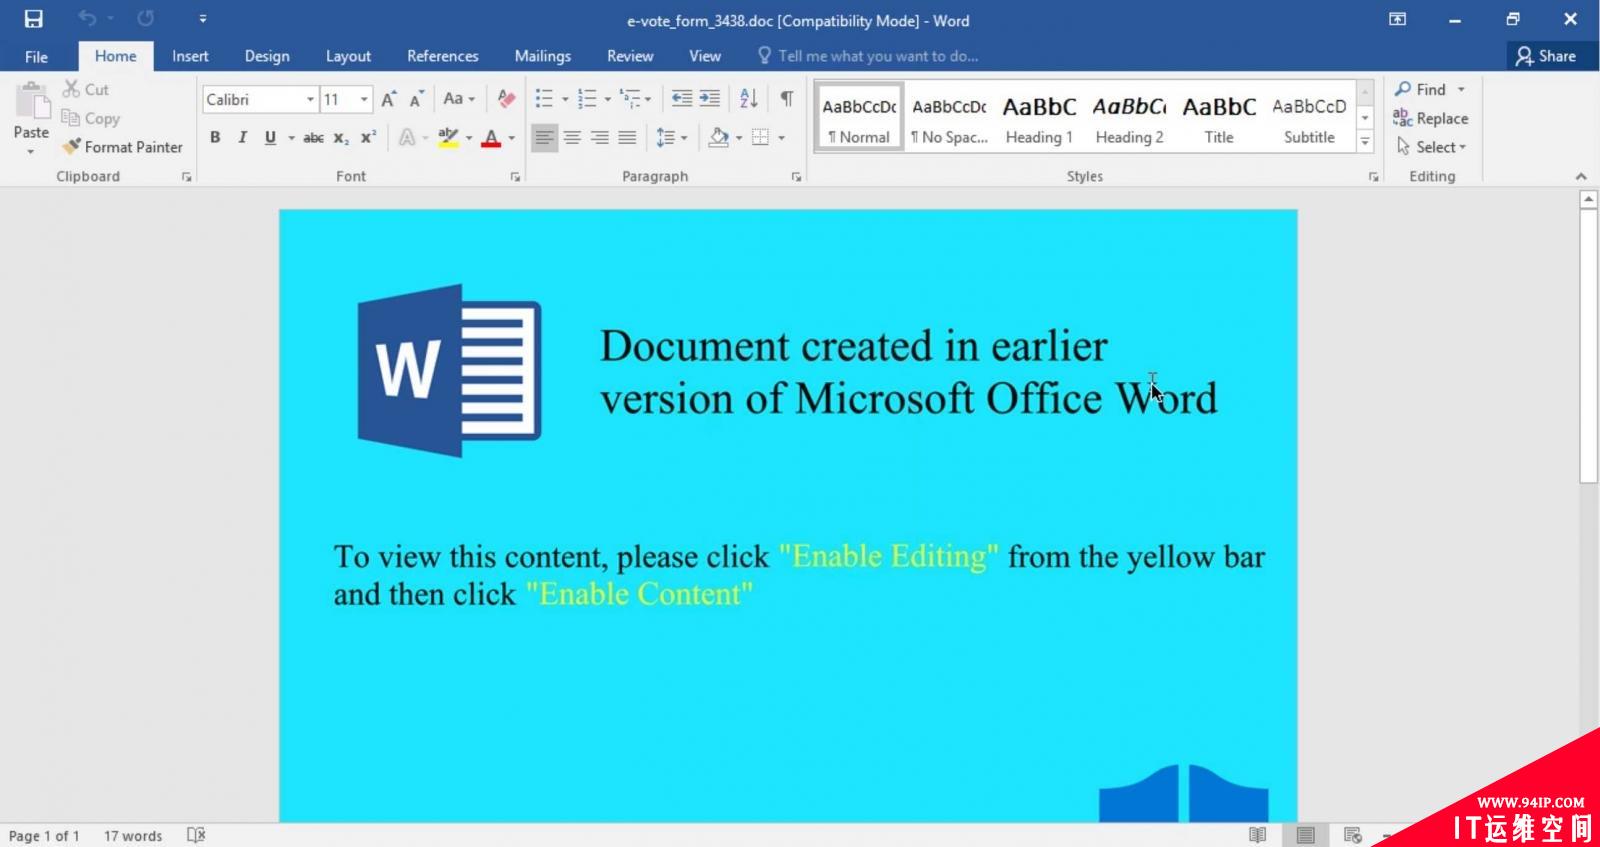Open the proofing errors icon in status bar
This screenshot has width=1600, height=847.
[x=196, y=835]
